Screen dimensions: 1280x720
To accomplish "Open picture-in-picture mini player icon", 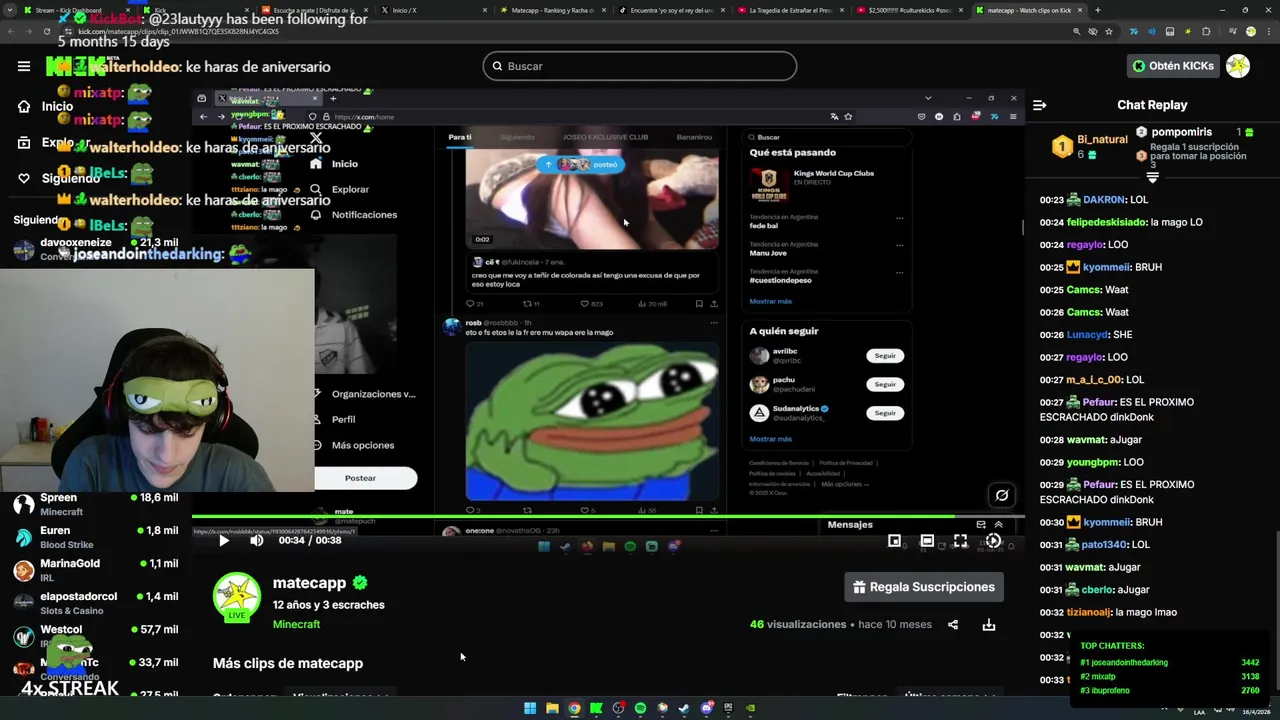I will tap(894, 541).
